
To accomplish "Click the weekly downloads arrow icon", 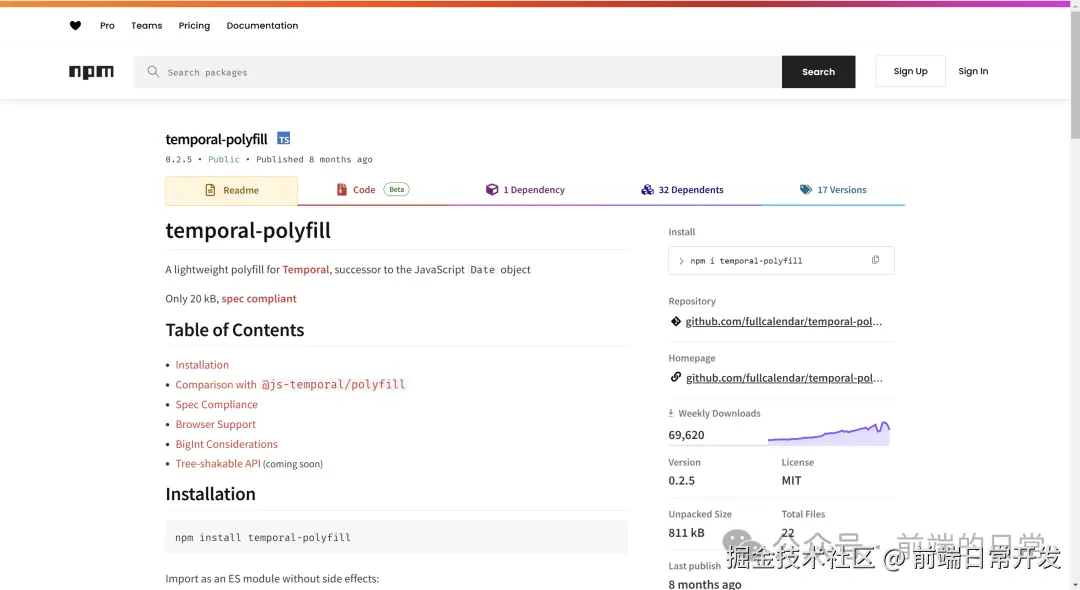I will pos(671,413).
